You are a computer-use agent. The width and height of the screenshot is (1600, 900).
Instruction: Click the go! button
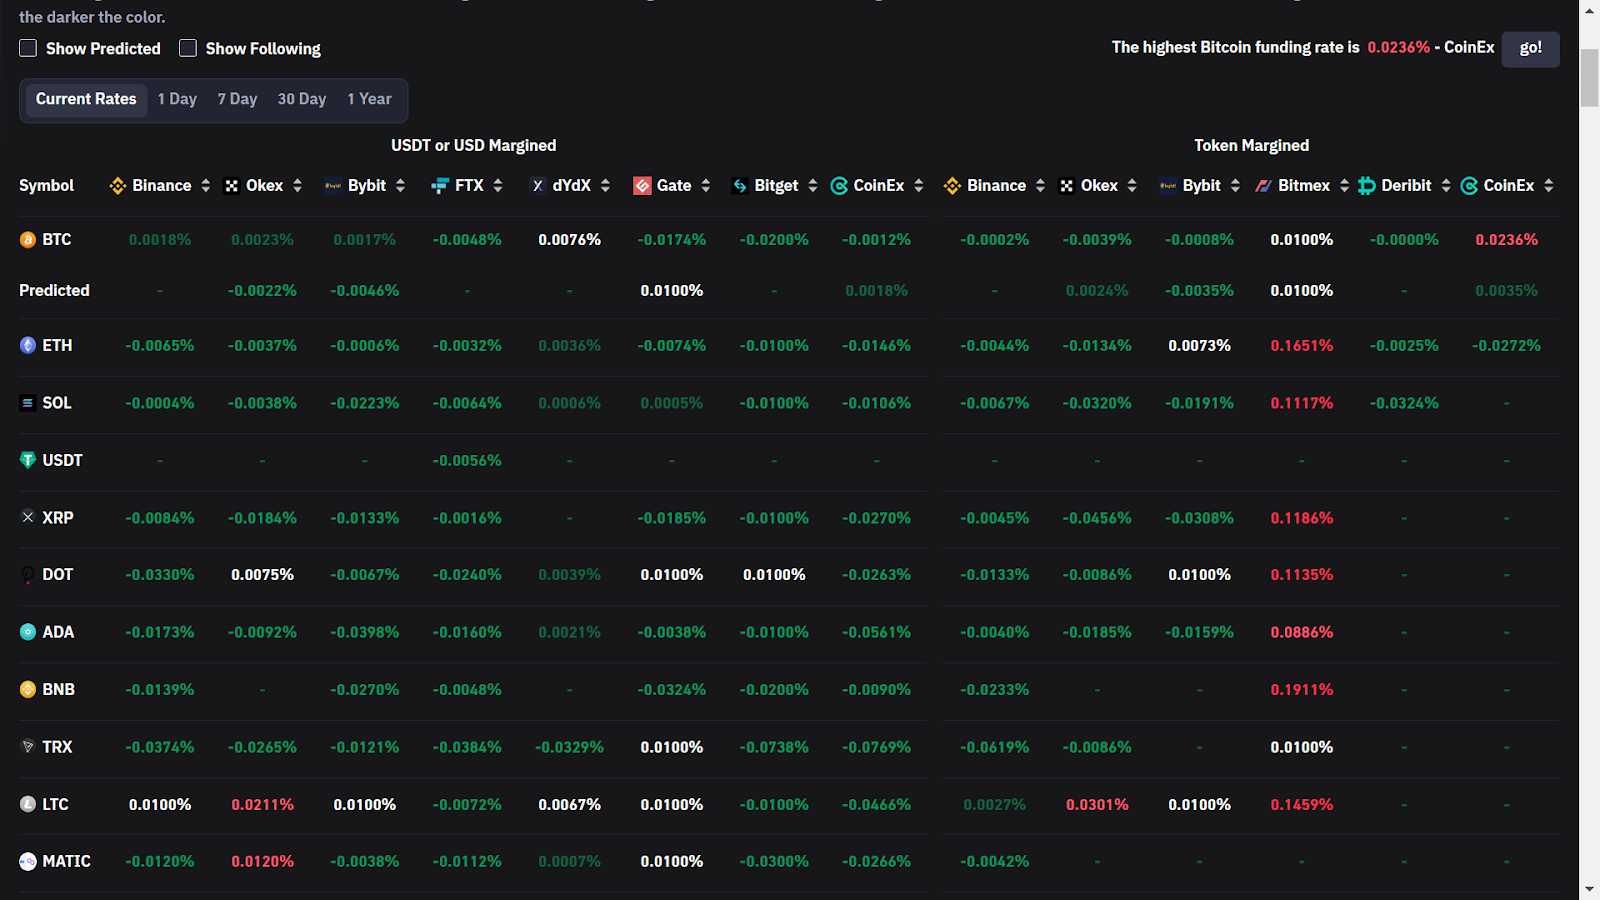coord(1530,48)
